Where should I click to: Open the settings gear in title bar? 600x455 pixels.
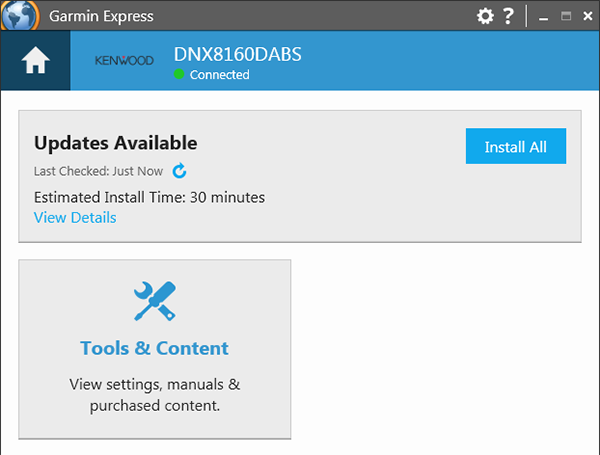(485, 16)
